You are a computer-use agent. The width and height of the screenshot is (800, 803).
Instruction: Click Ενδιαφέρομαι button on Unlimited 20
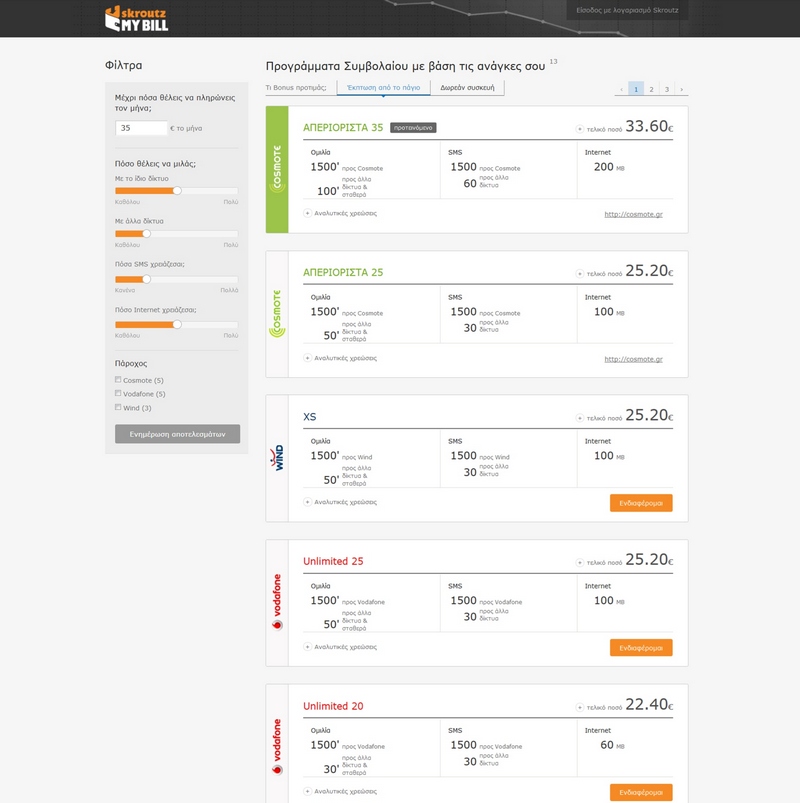pyautogui.click(x=641, y=792)
